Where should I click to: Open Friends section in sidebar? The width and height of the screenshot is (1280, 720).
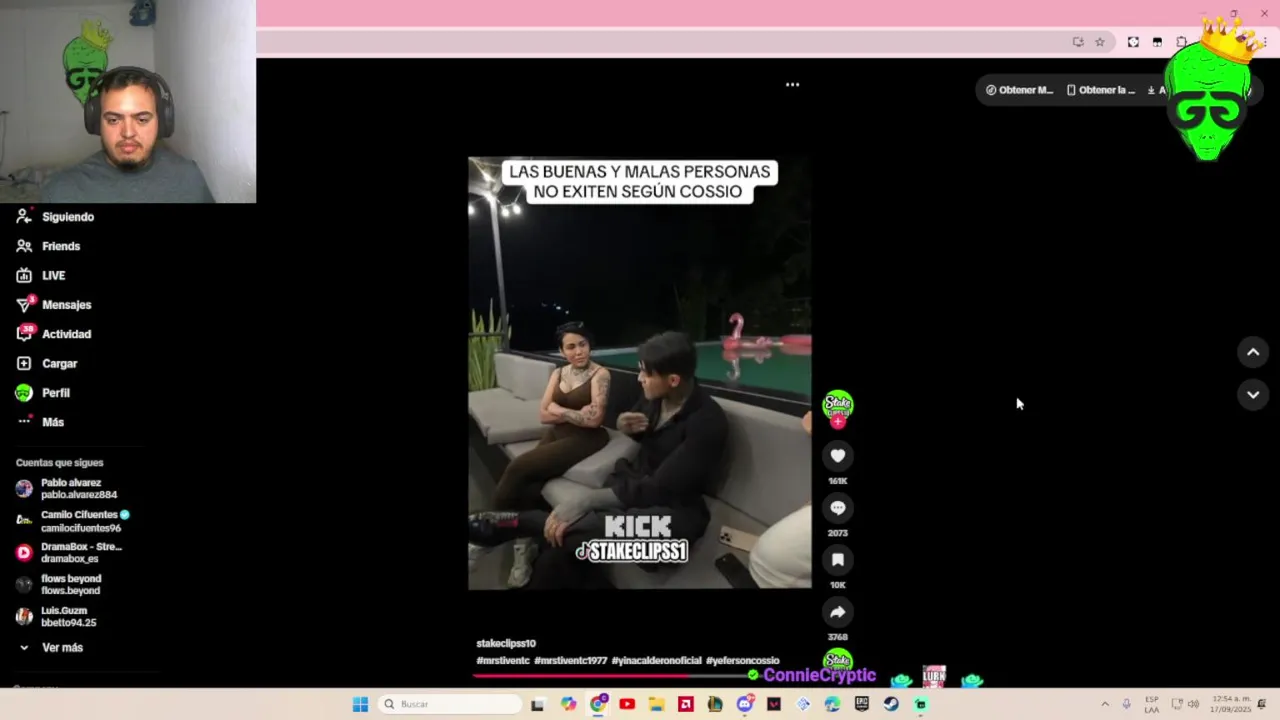pos(48,246)
